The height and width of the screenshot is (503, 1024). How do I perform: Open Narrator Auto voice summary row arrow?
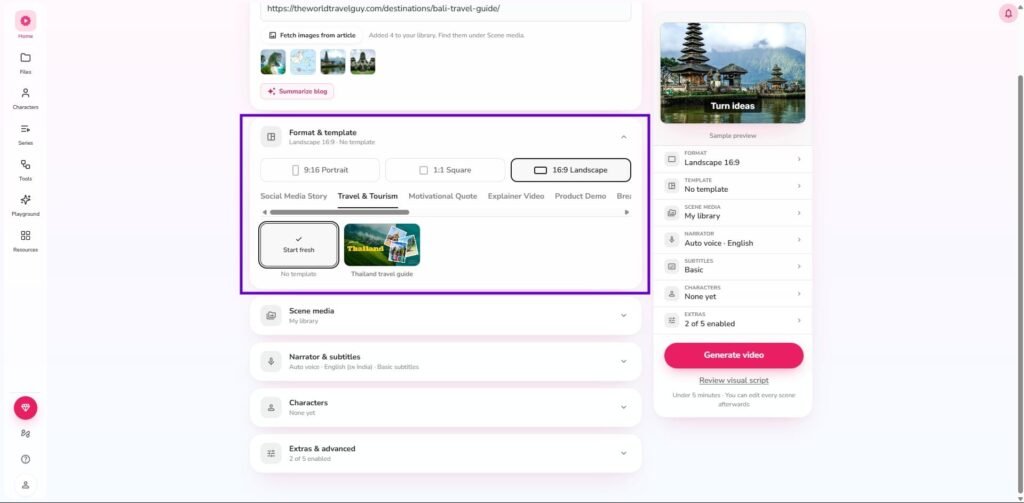tap(799, 240)
